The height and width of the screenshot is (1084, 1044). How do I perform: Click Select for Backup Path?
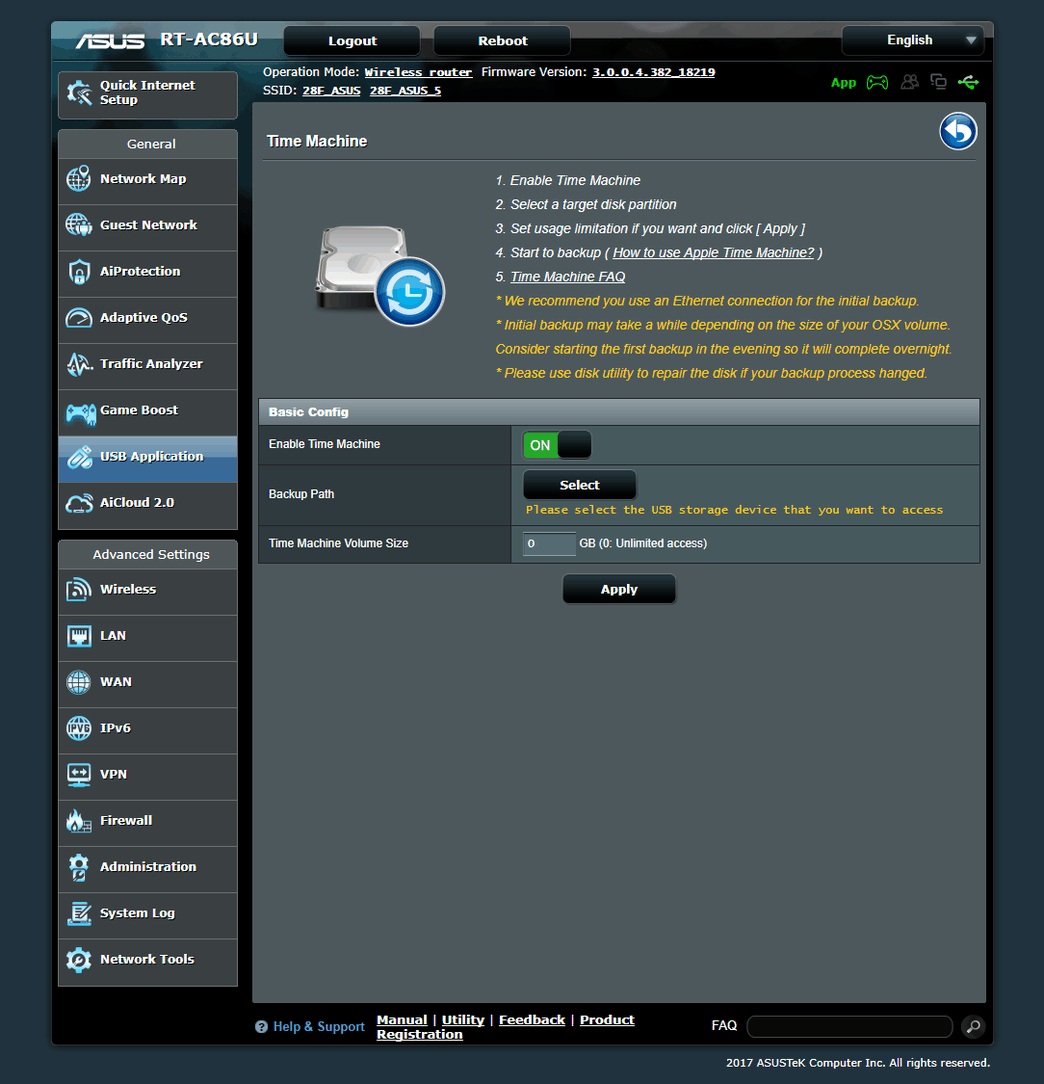pyautogui.click(x=579, y=485)
